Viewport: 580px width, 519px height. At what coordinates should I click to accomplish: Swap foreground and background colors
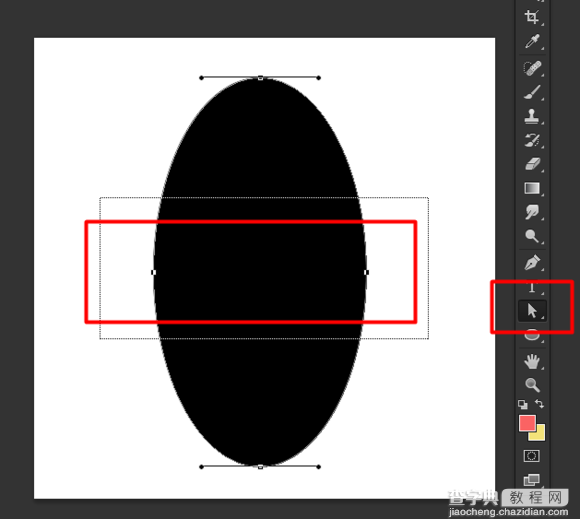pyautogui.click(x=540, y=404)
